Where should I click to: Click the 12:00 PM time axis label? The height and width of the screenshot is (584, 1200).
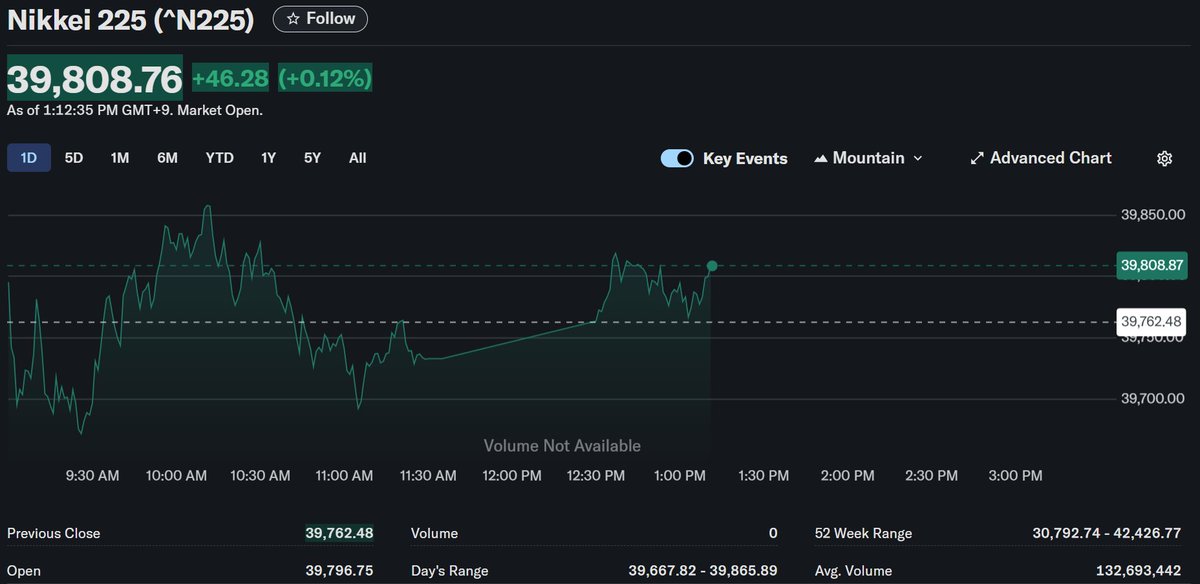[512, 476]
